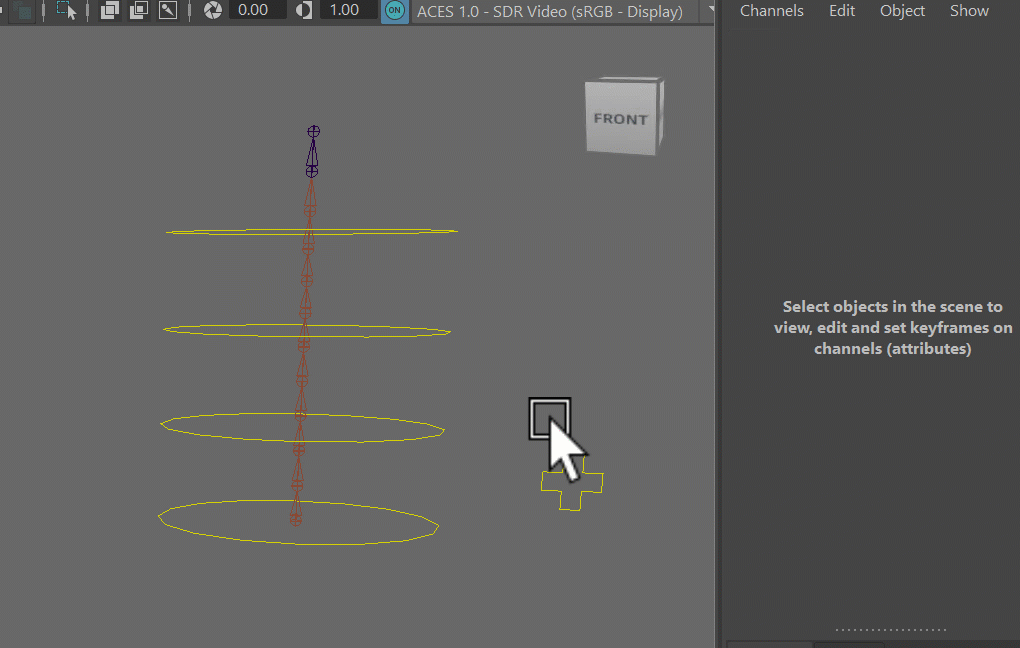Screen dimensions: 1020x648
Task: Toggle the color management ON button
Action: [x=394, y=10]
